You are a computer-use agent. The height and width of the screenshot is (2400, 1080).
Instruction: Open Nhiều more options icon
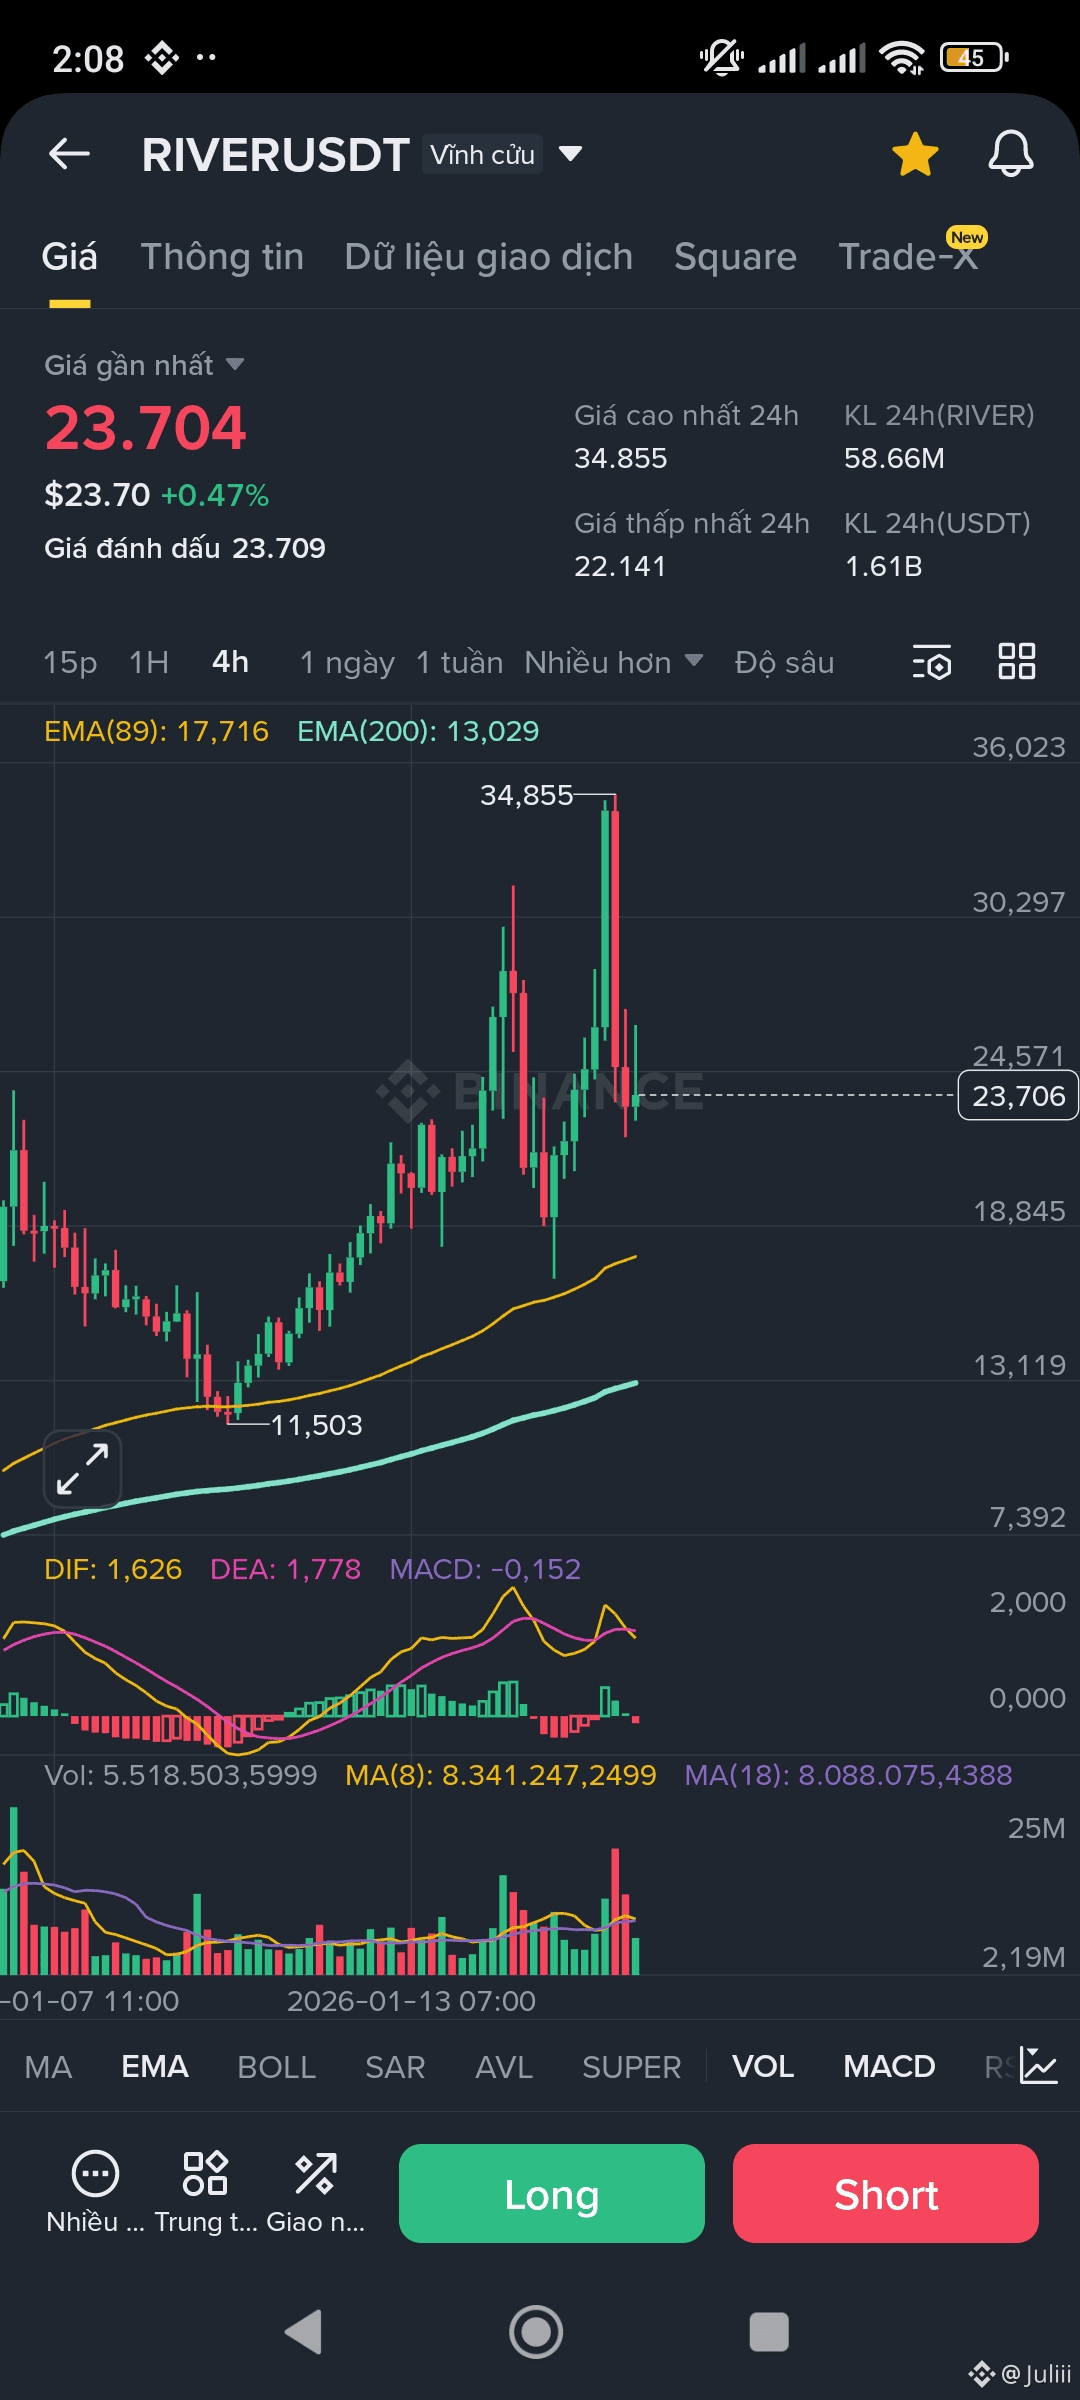coord(95,2193)
